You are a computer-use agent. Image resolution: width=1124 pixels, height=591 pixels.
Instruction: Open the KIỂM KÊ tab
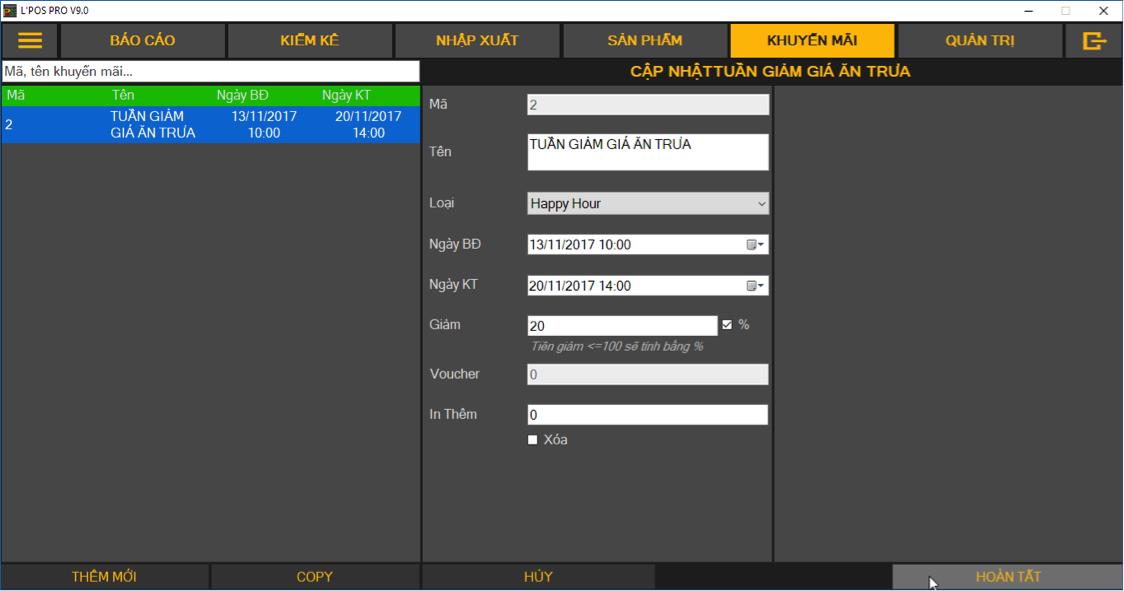[310, 41]
